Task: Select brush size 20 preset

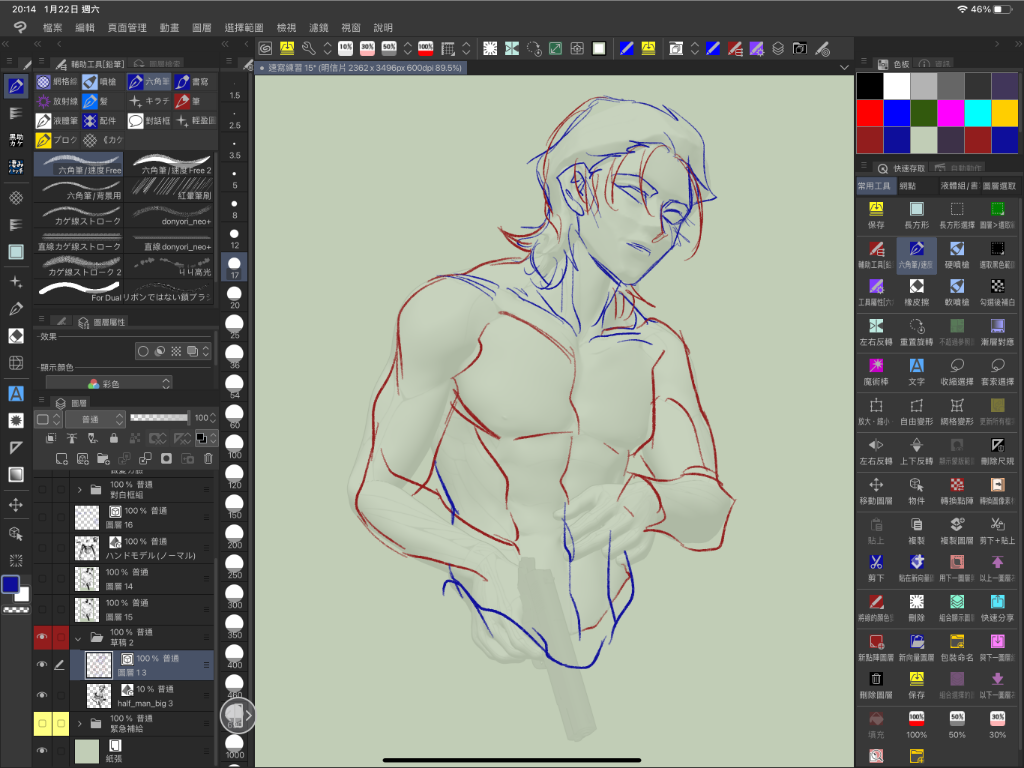Action: tap(234, 297)
